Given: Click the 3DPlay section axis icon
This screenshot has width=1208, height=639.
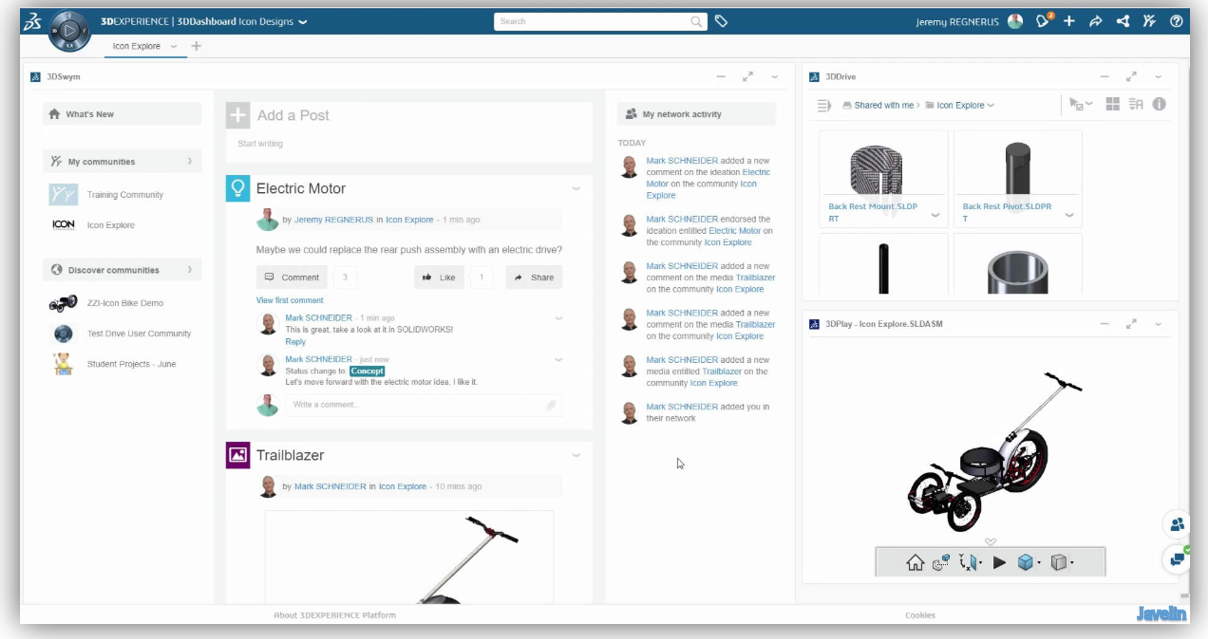Looking at the screenshot, I should (x=969, y=563).
